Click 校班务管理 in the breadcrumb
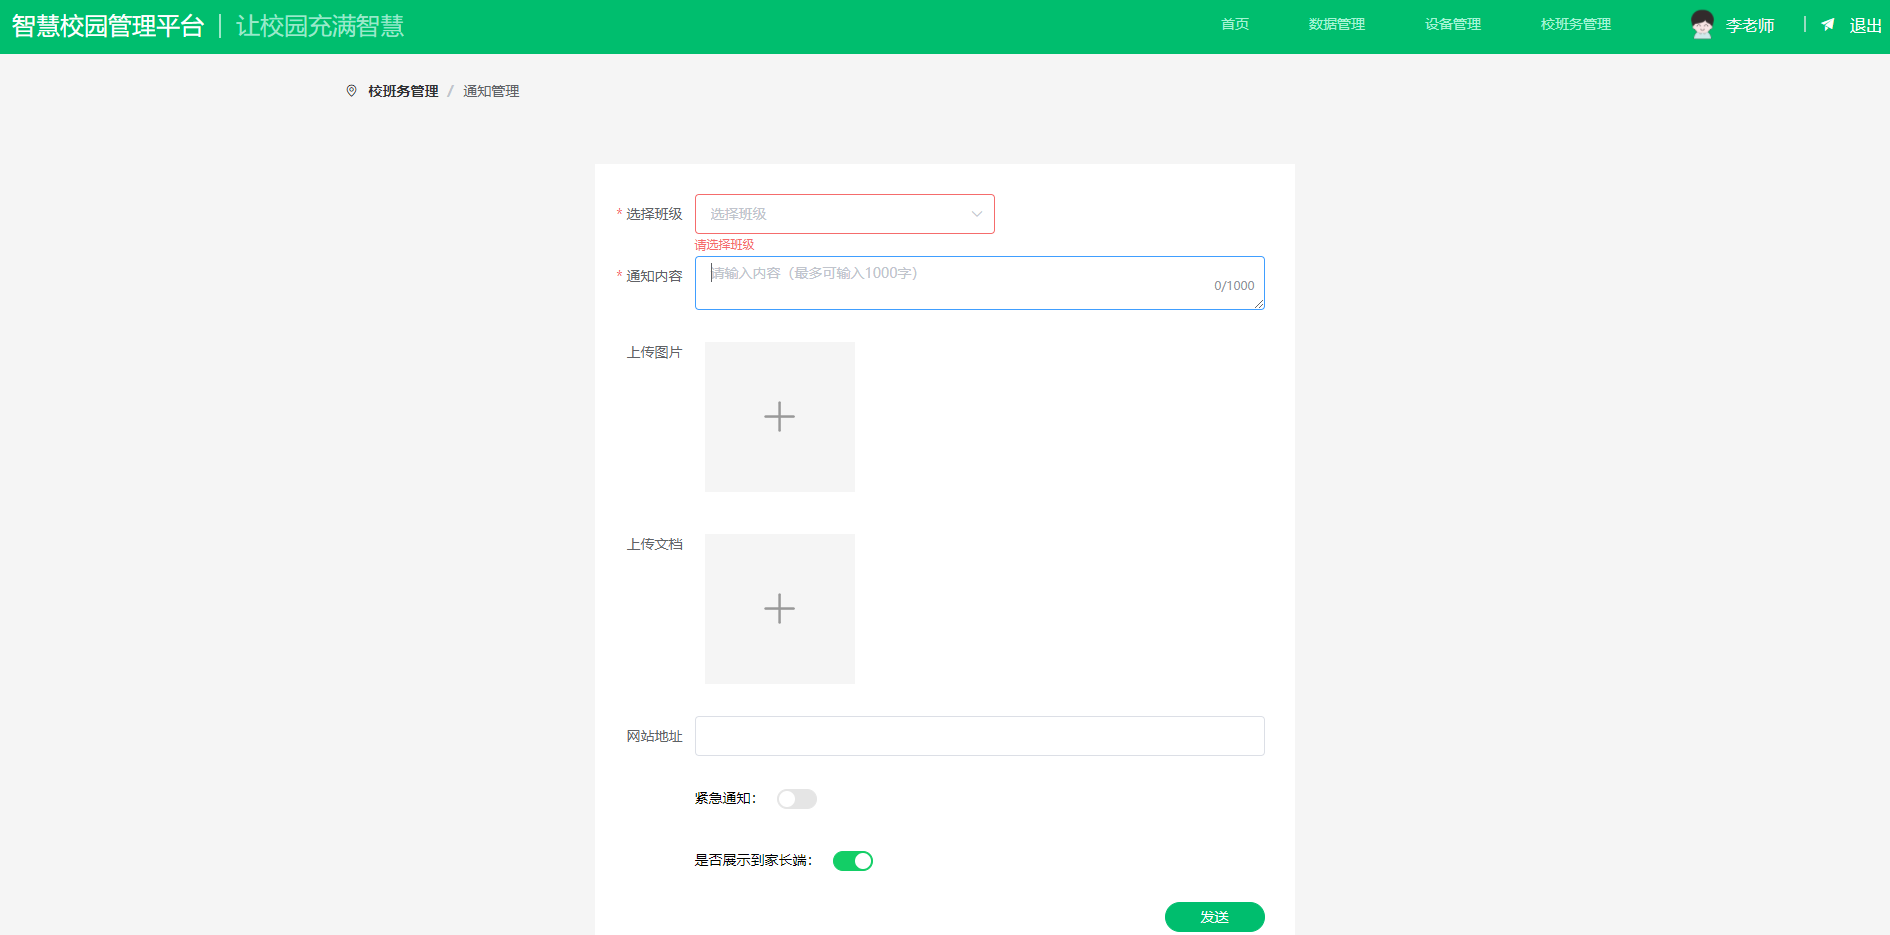The height and width of the screenshot is (935, 1890). [403, 91]
